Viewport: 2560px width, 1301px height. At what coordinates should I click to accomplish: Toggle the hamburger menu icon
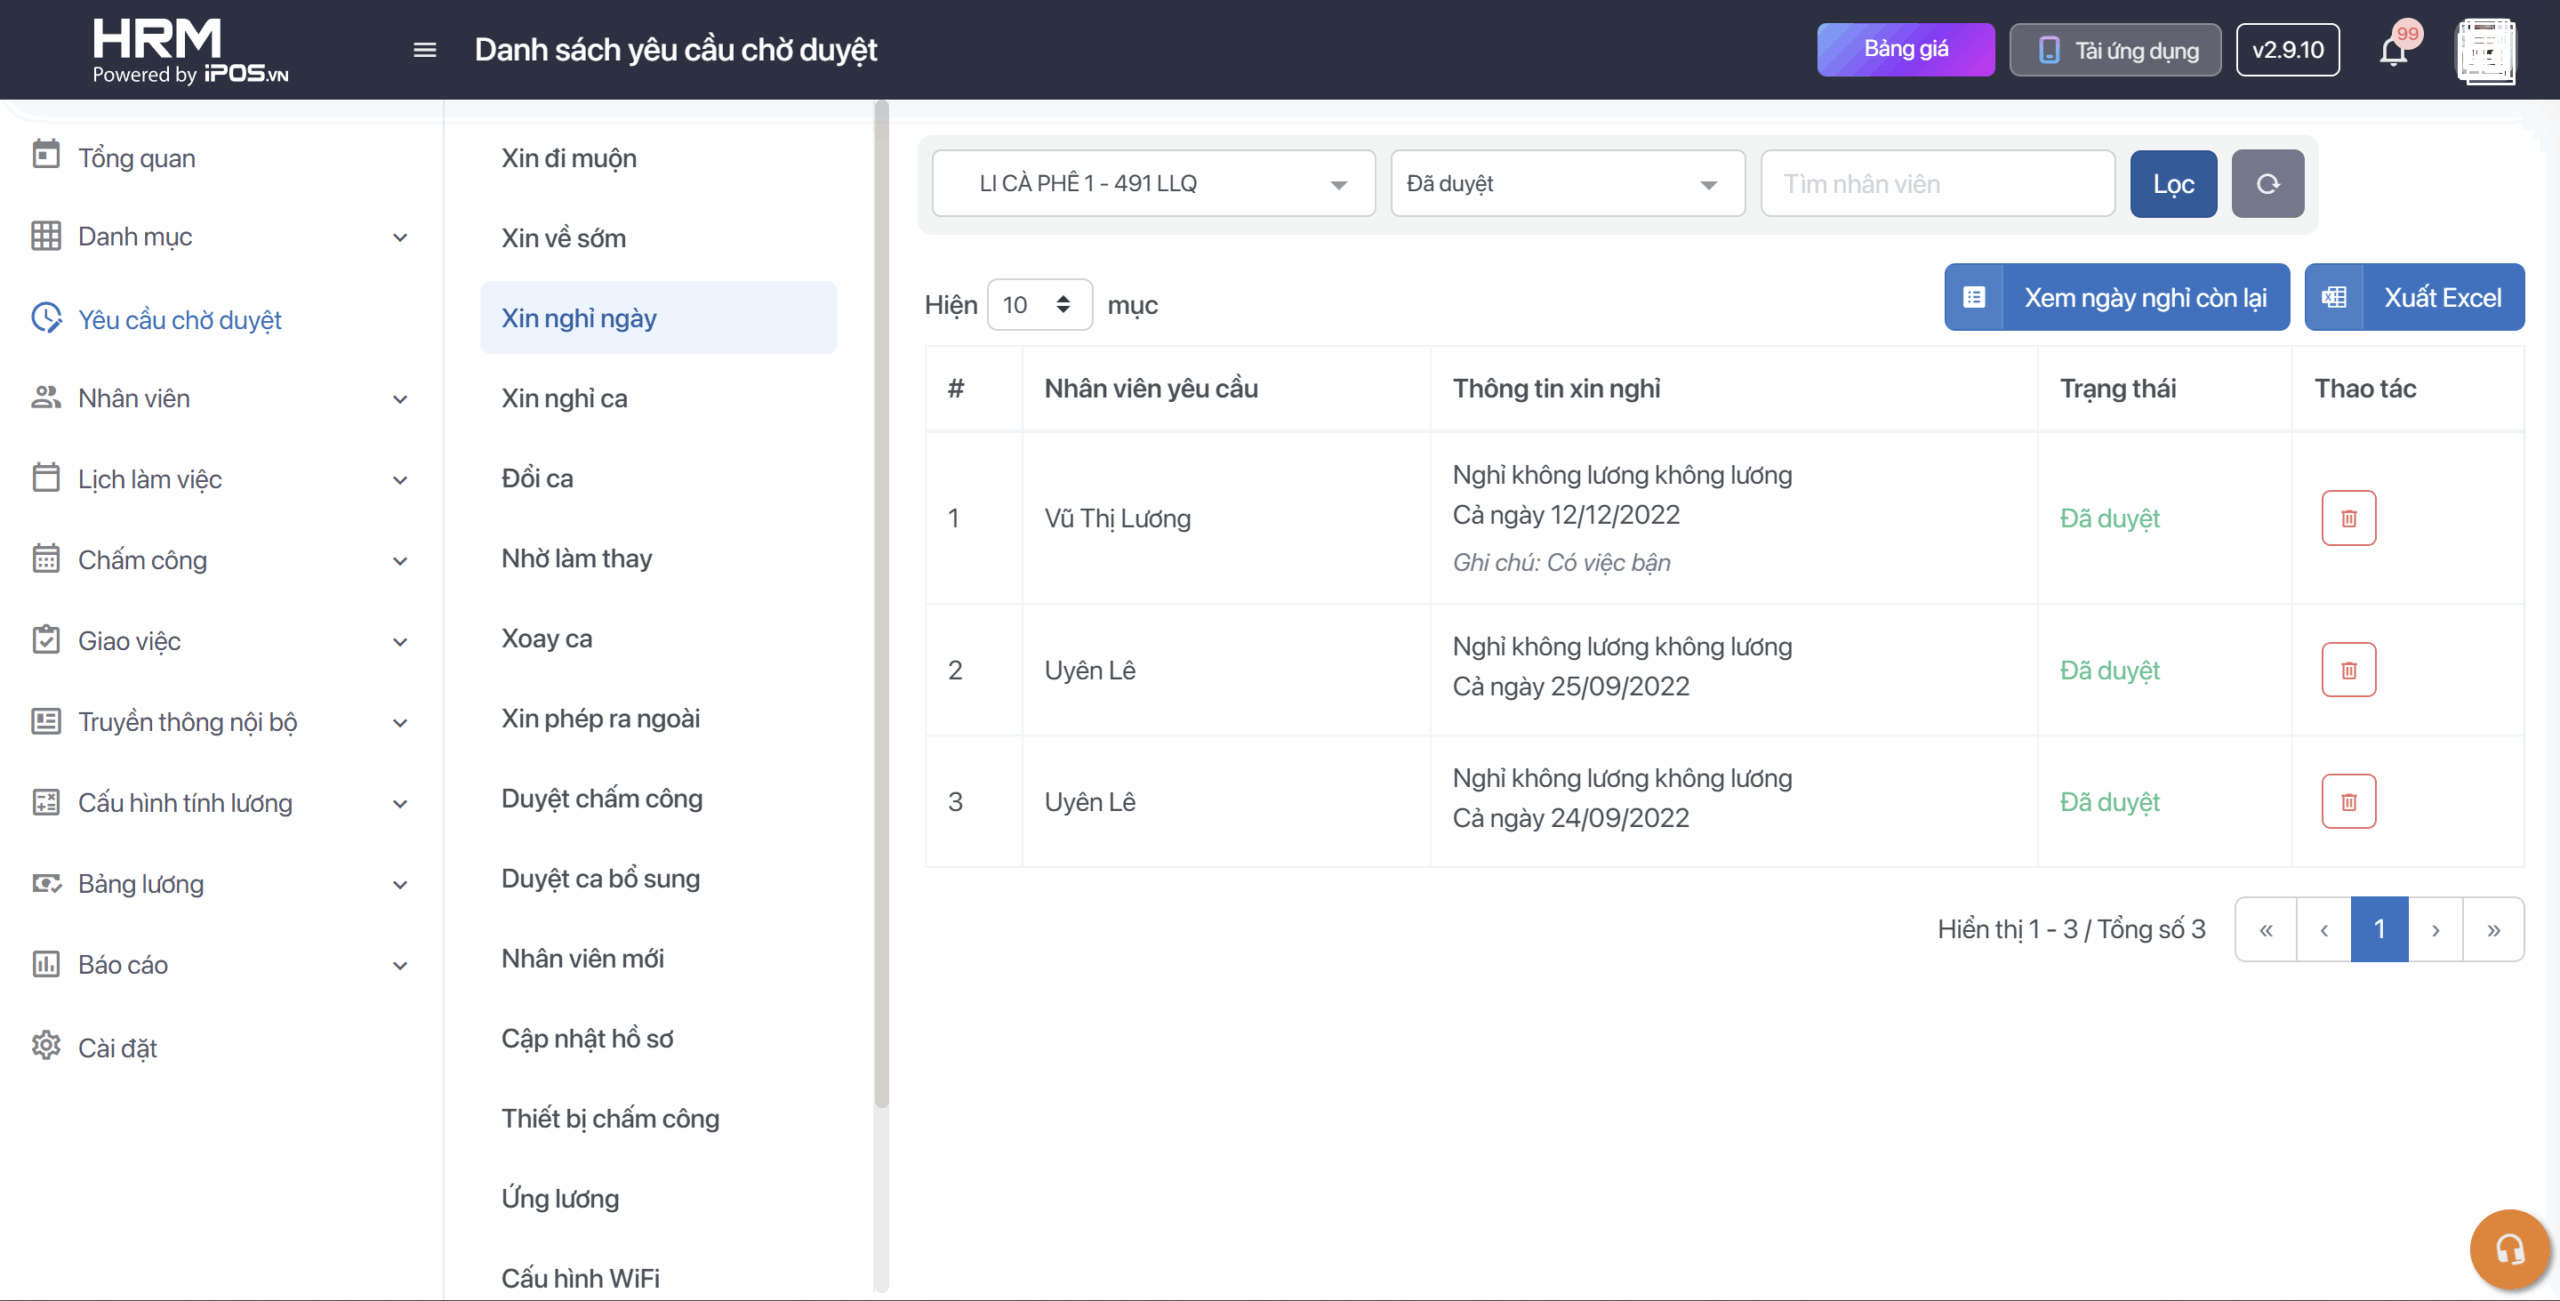(x=425, y=50)
